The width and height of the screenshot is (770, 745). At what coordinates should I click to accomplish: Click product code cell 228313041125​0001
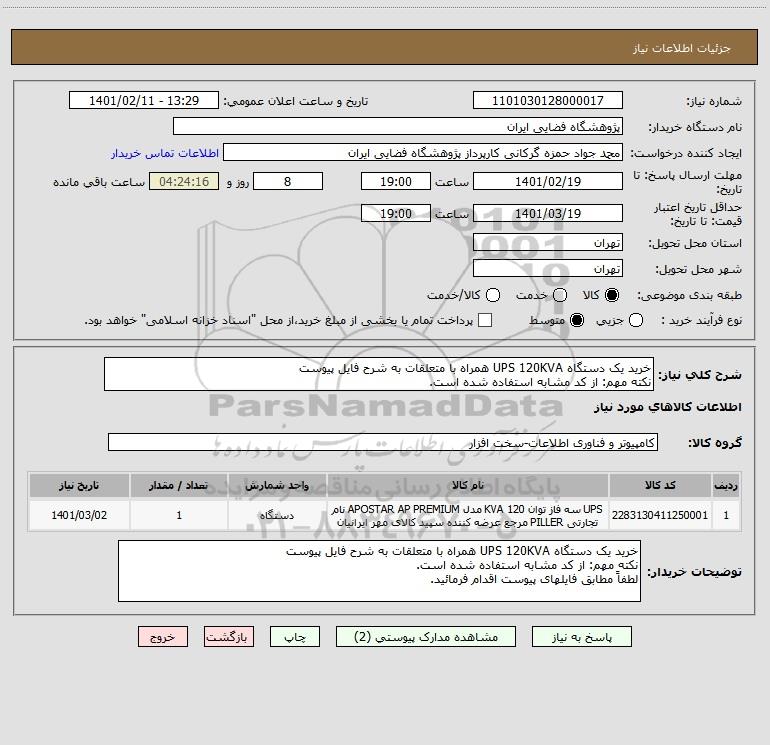(660, 515)
